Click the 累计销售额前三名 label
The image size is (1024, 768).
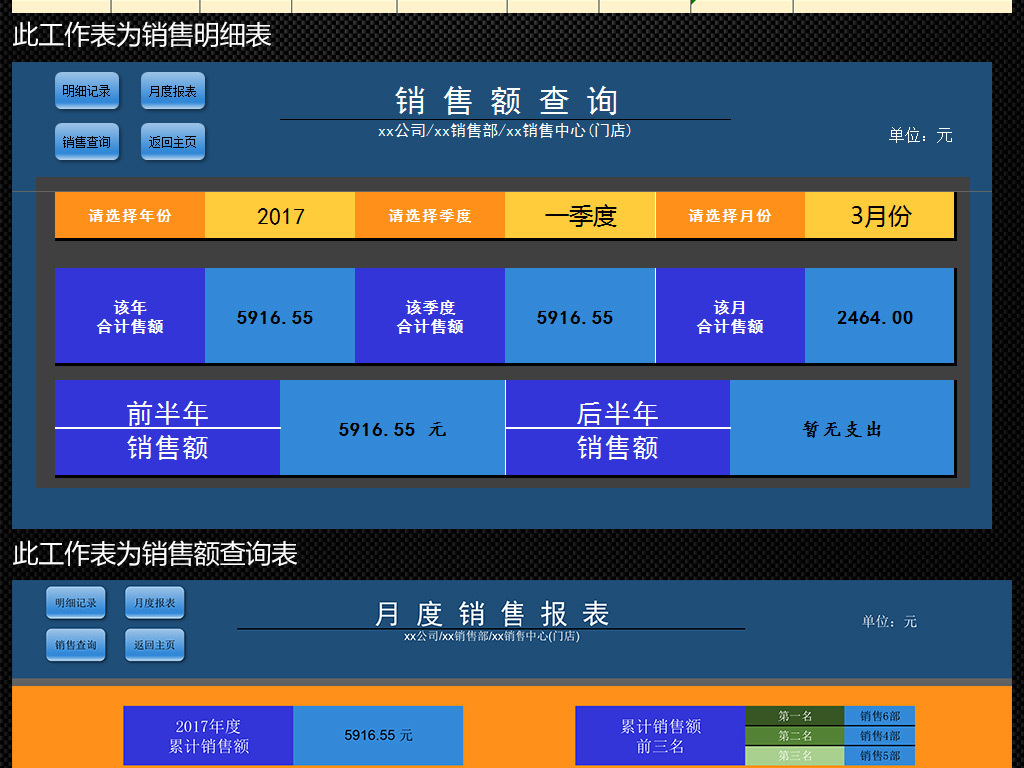coord(660,735)
